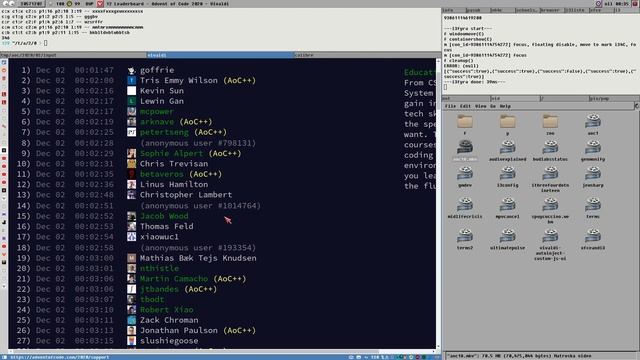This screenshot has width=640, height=360.
Task: Click slushiegoose's avatar image
Action: click(131, 341)
